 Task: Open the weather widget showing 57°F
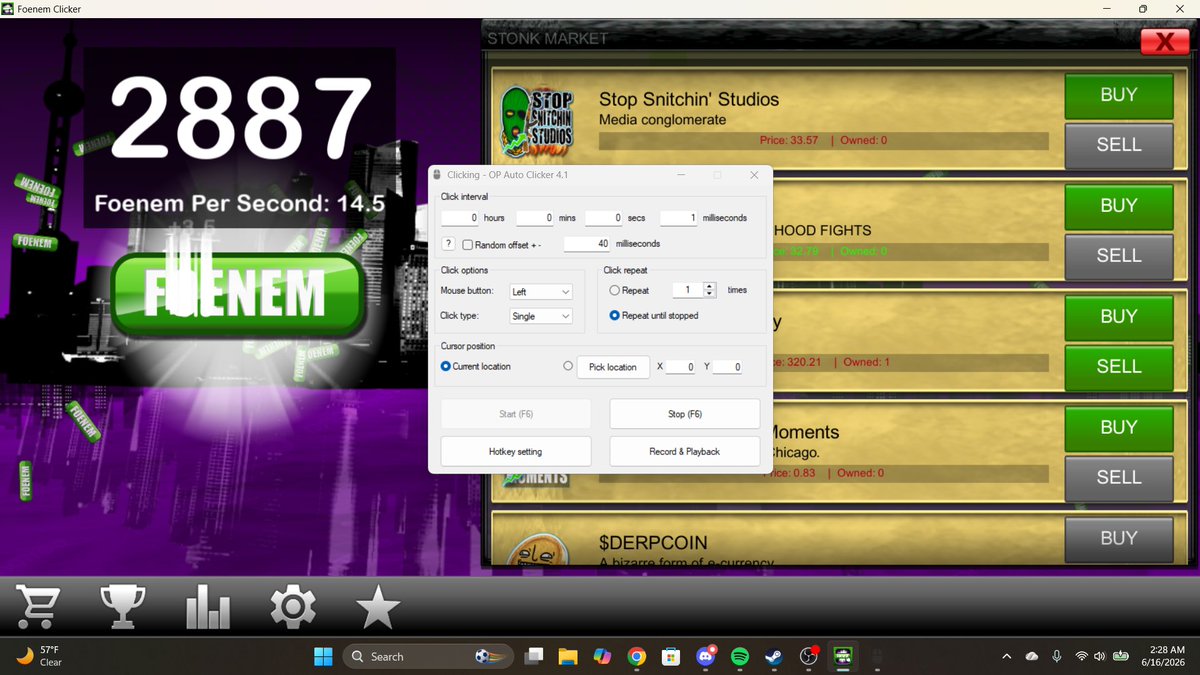pyautogui.click(x=40, y=656)
